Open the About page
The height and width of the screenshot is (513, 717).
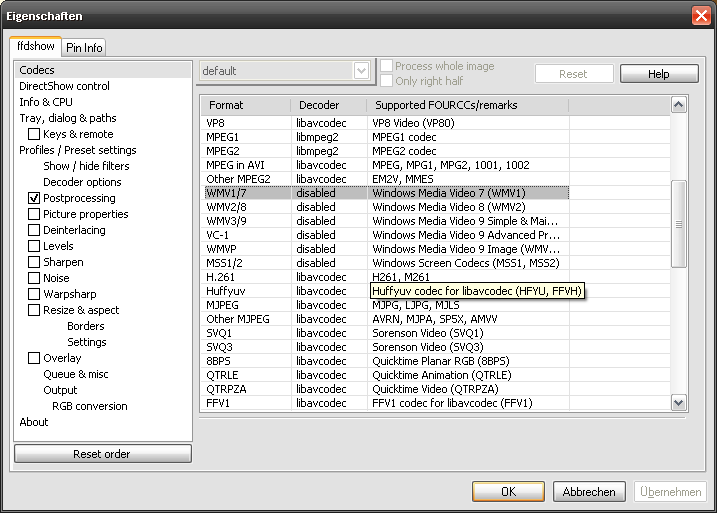[x=34, y=422]
